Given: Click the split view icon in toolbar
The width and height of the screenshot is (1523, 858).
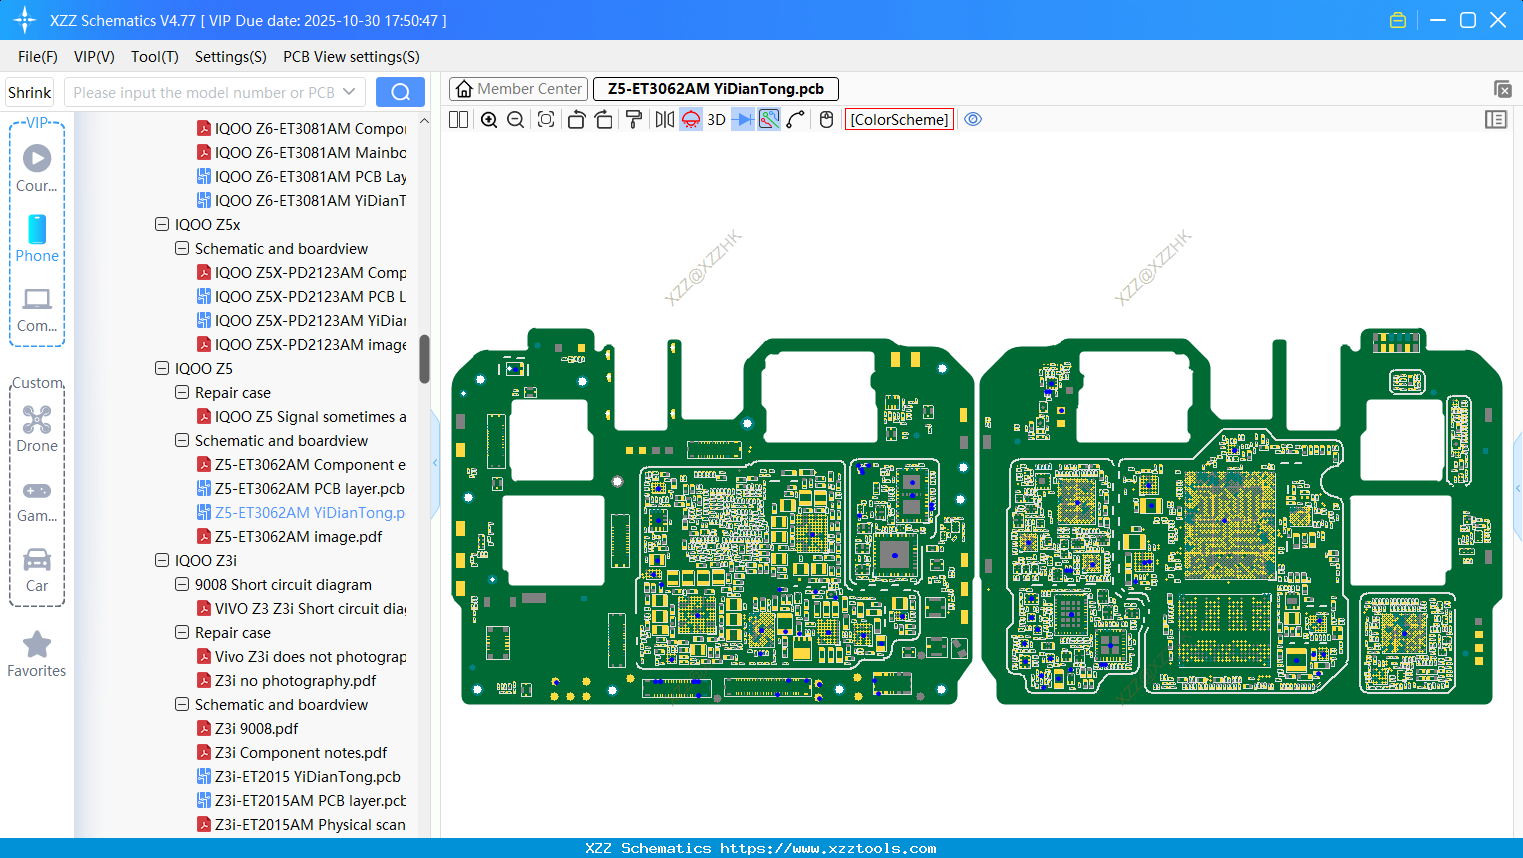Looking at the screenshot, I should click(x=459, y=120).
